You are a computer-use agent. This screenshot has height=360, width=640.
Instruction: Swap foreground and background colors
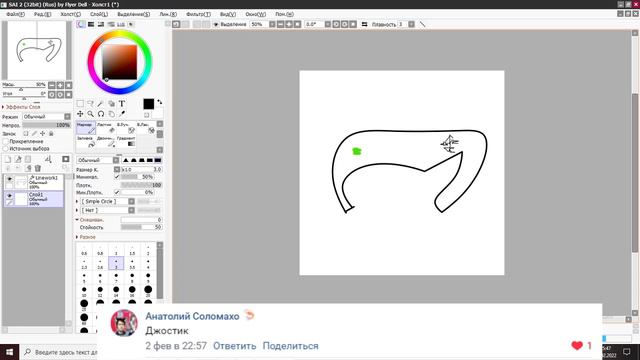pyautogui.click(x=160, y=102)
